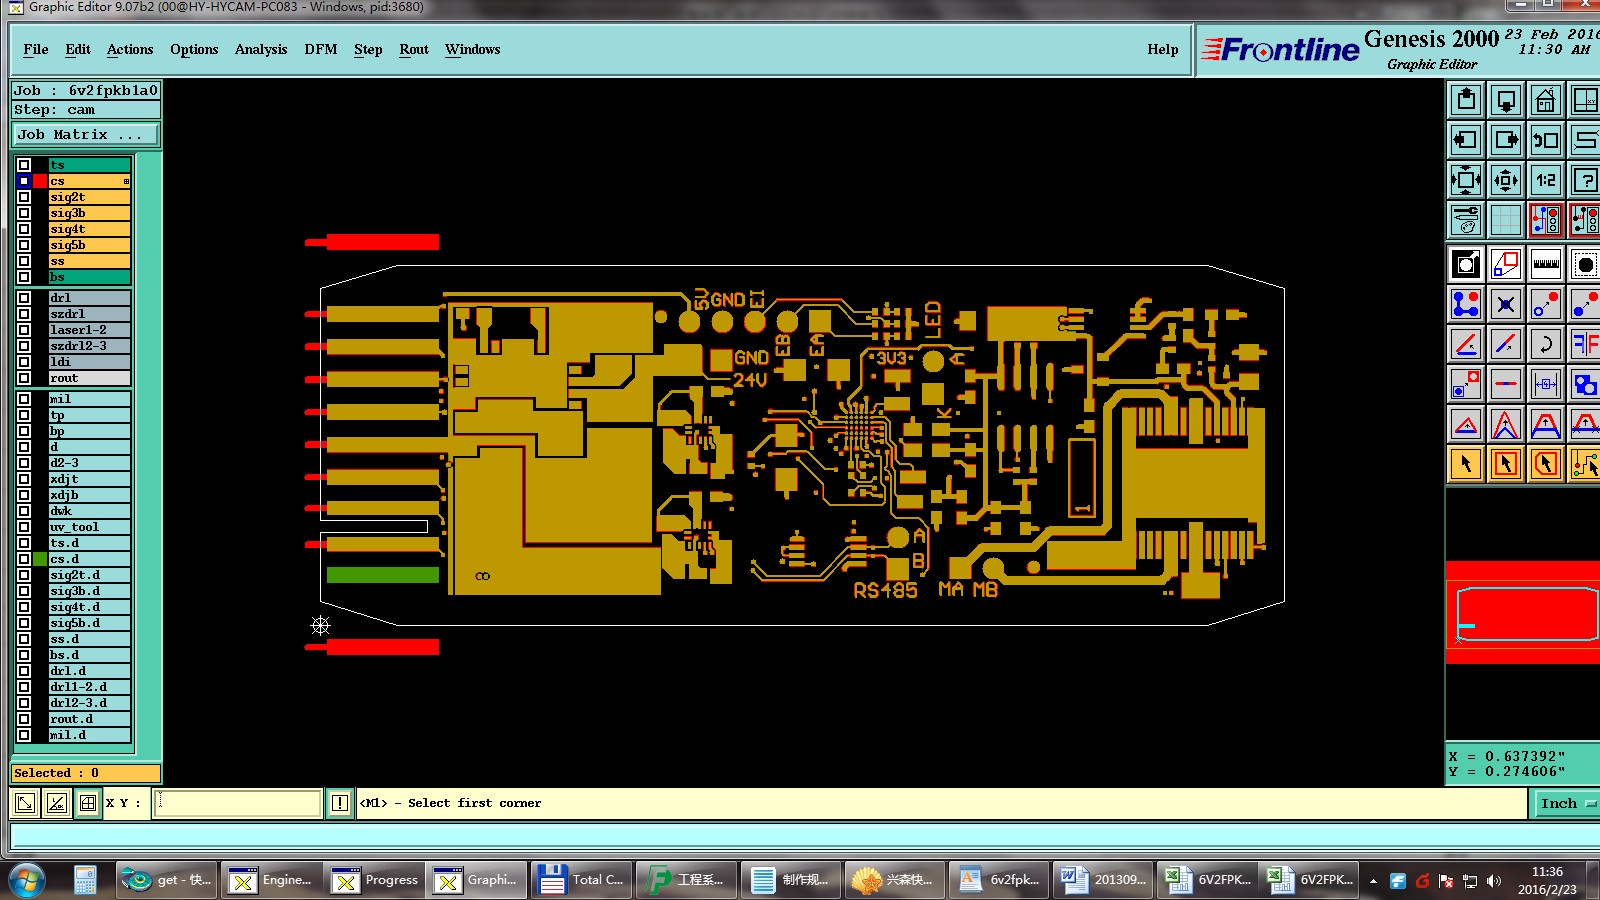The image size is (1600, 900).
Task: Enable the drl layer checkbox
Action: coord(24,298)
